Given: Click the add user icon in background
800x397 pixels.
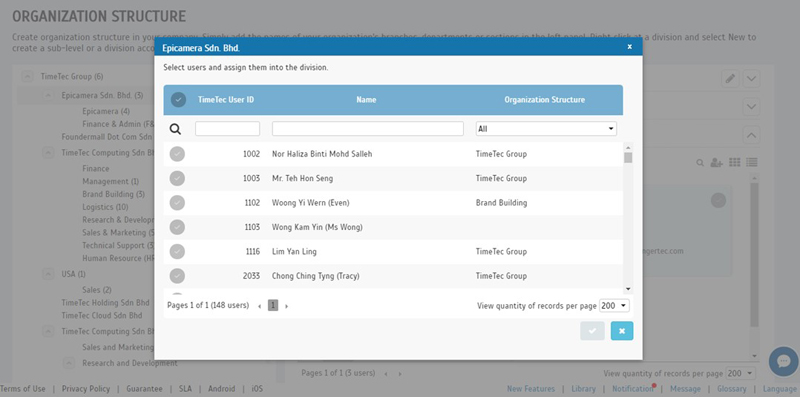Looking at the screenshot, I should (x=716, y=162).
